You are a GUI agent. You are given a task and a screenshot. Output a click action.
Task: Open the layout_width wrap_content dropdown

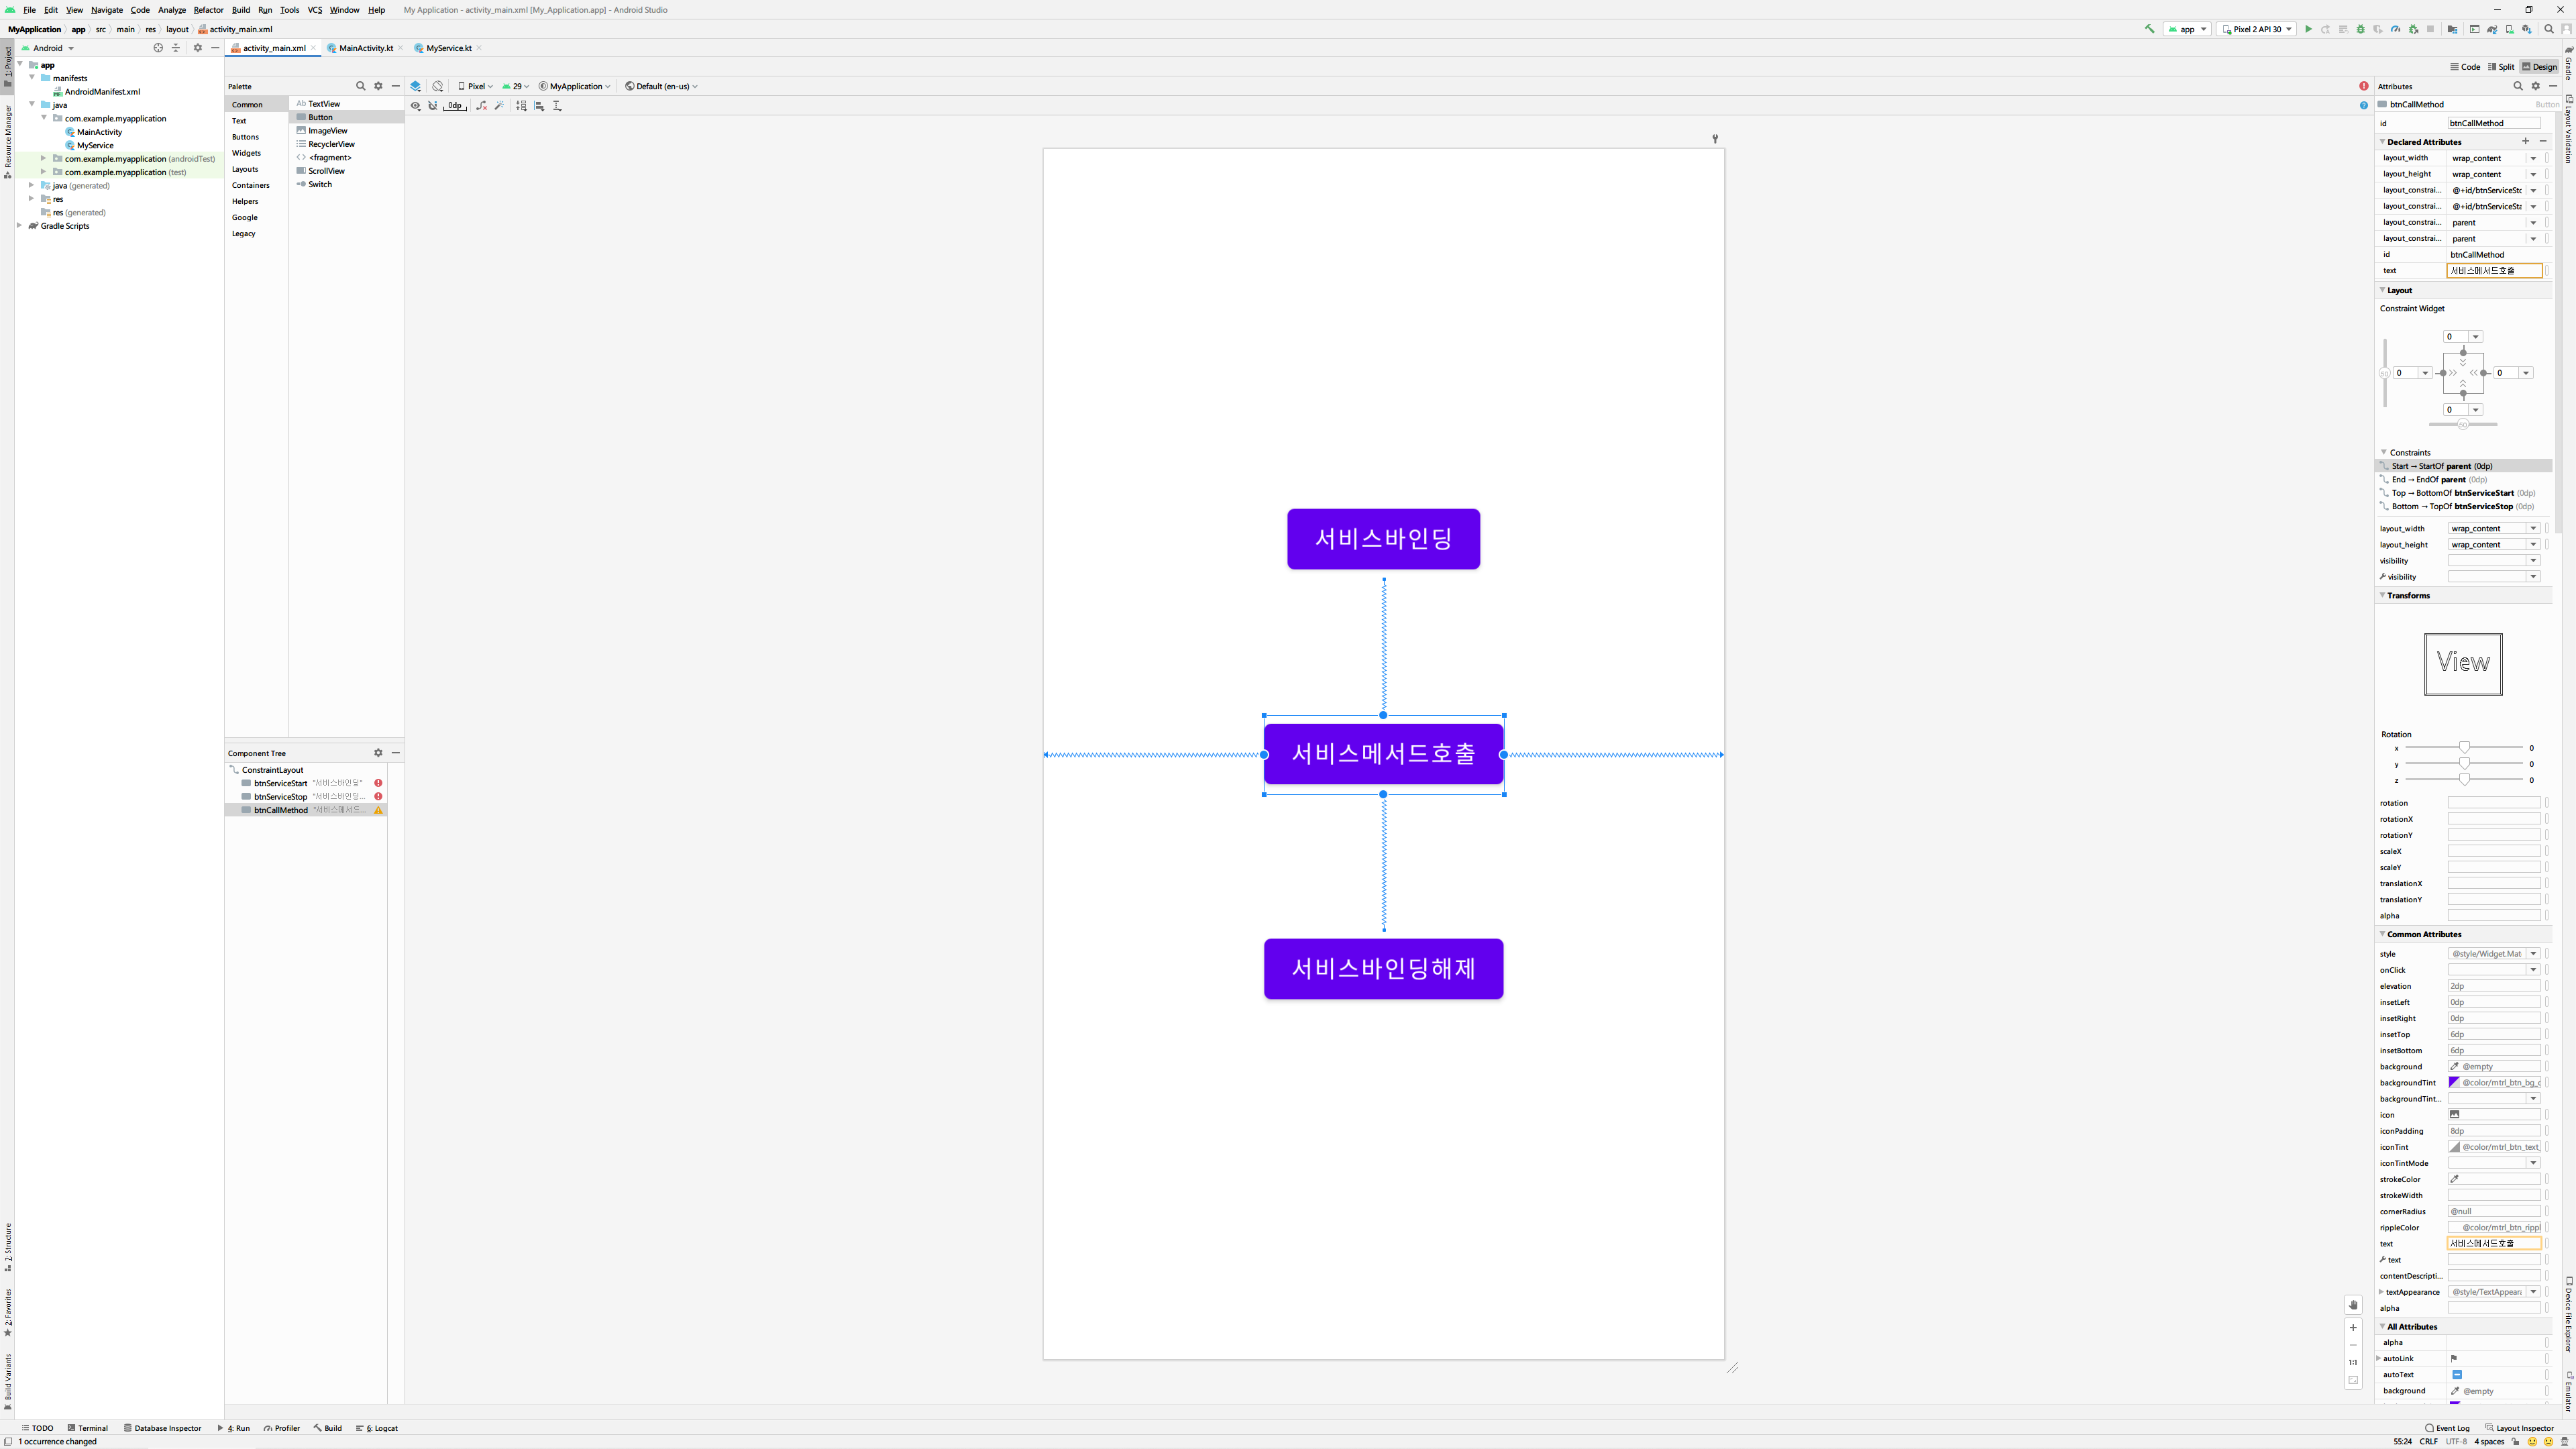(2533, 158)
